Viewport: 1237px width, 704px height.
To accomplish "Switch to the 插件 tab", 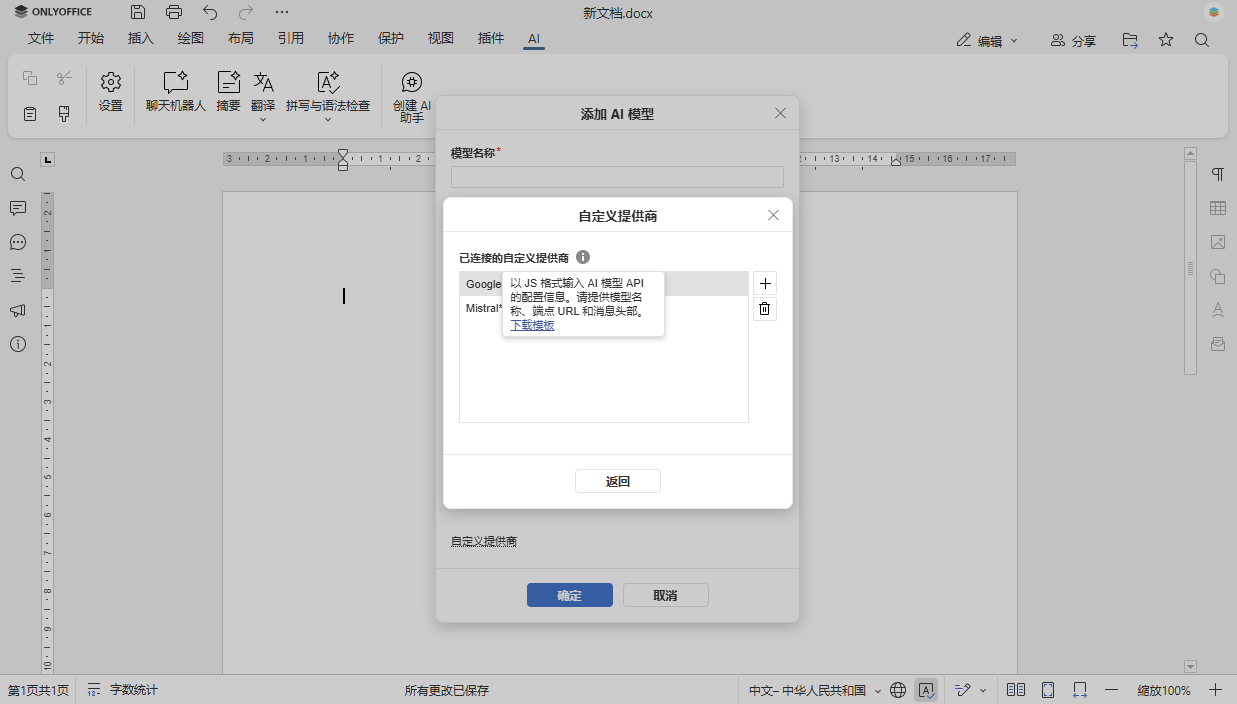I will pyautogui.click(x=491, y=38).
